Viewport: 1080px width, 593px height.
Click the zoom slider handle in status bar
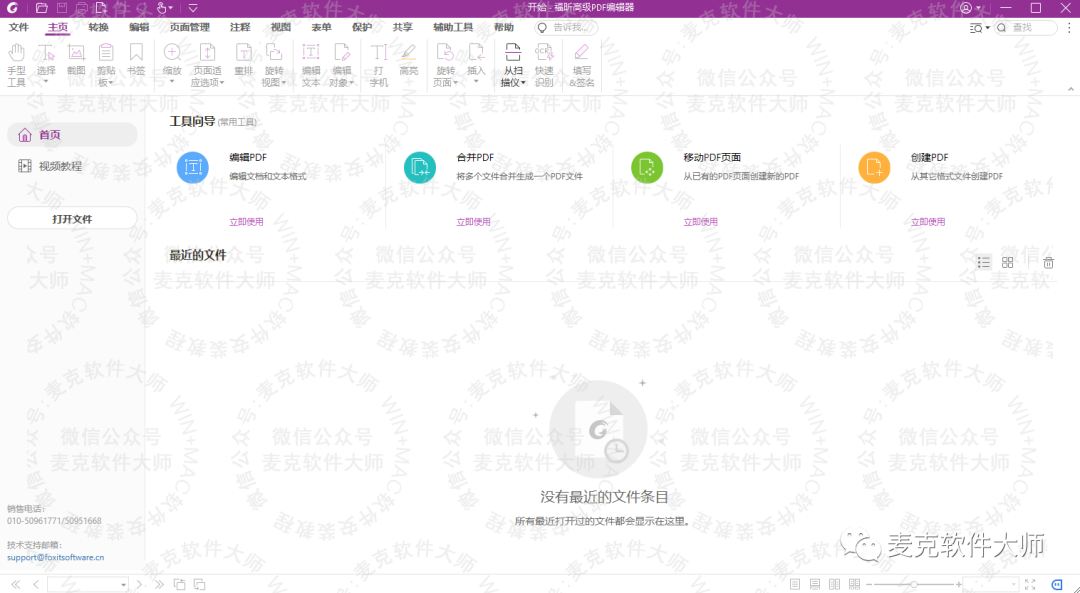click(913, 584)
